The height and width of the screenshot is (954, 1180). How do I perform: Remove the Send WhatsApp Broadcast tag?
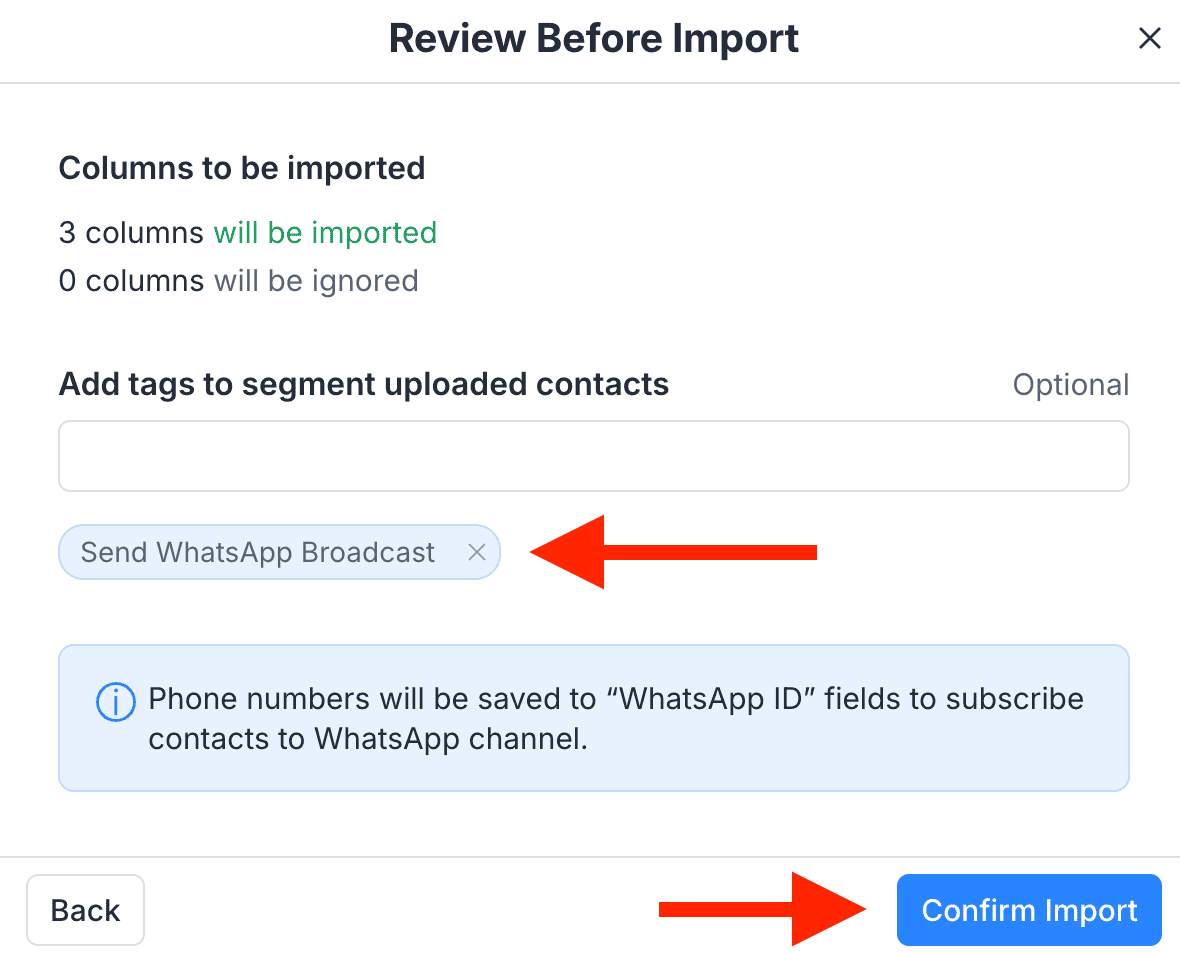[477, 552]
